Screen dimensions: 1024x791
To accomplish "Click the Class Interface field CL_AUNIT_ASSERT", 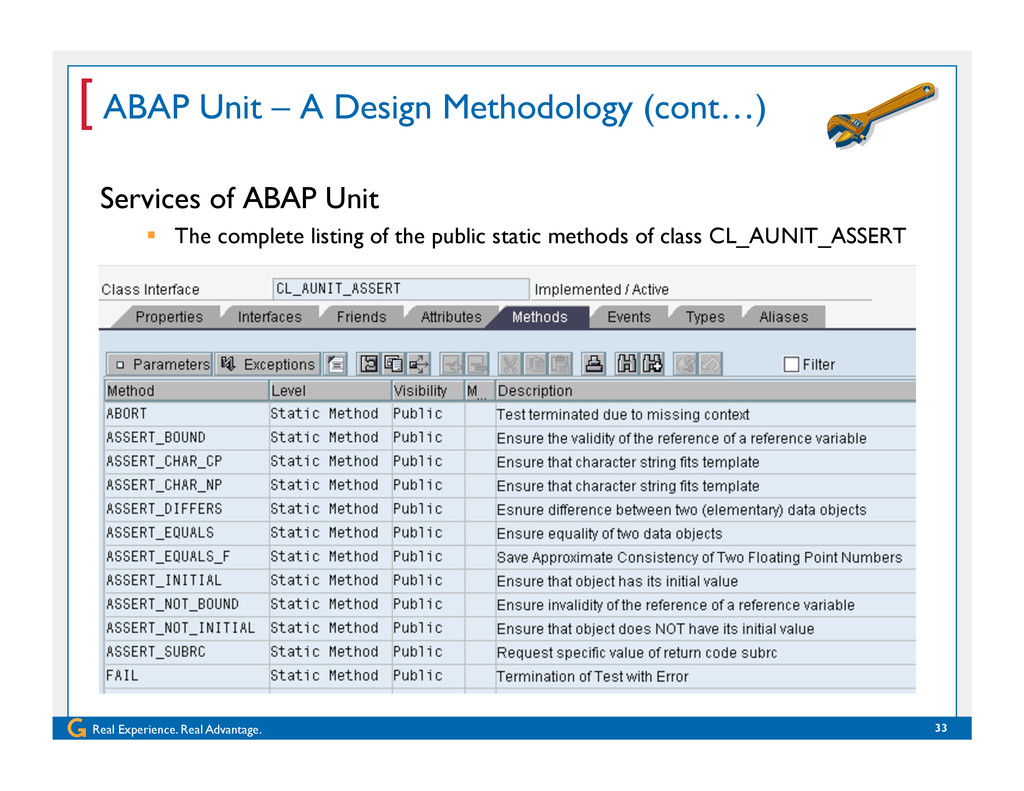I will 400,289.
